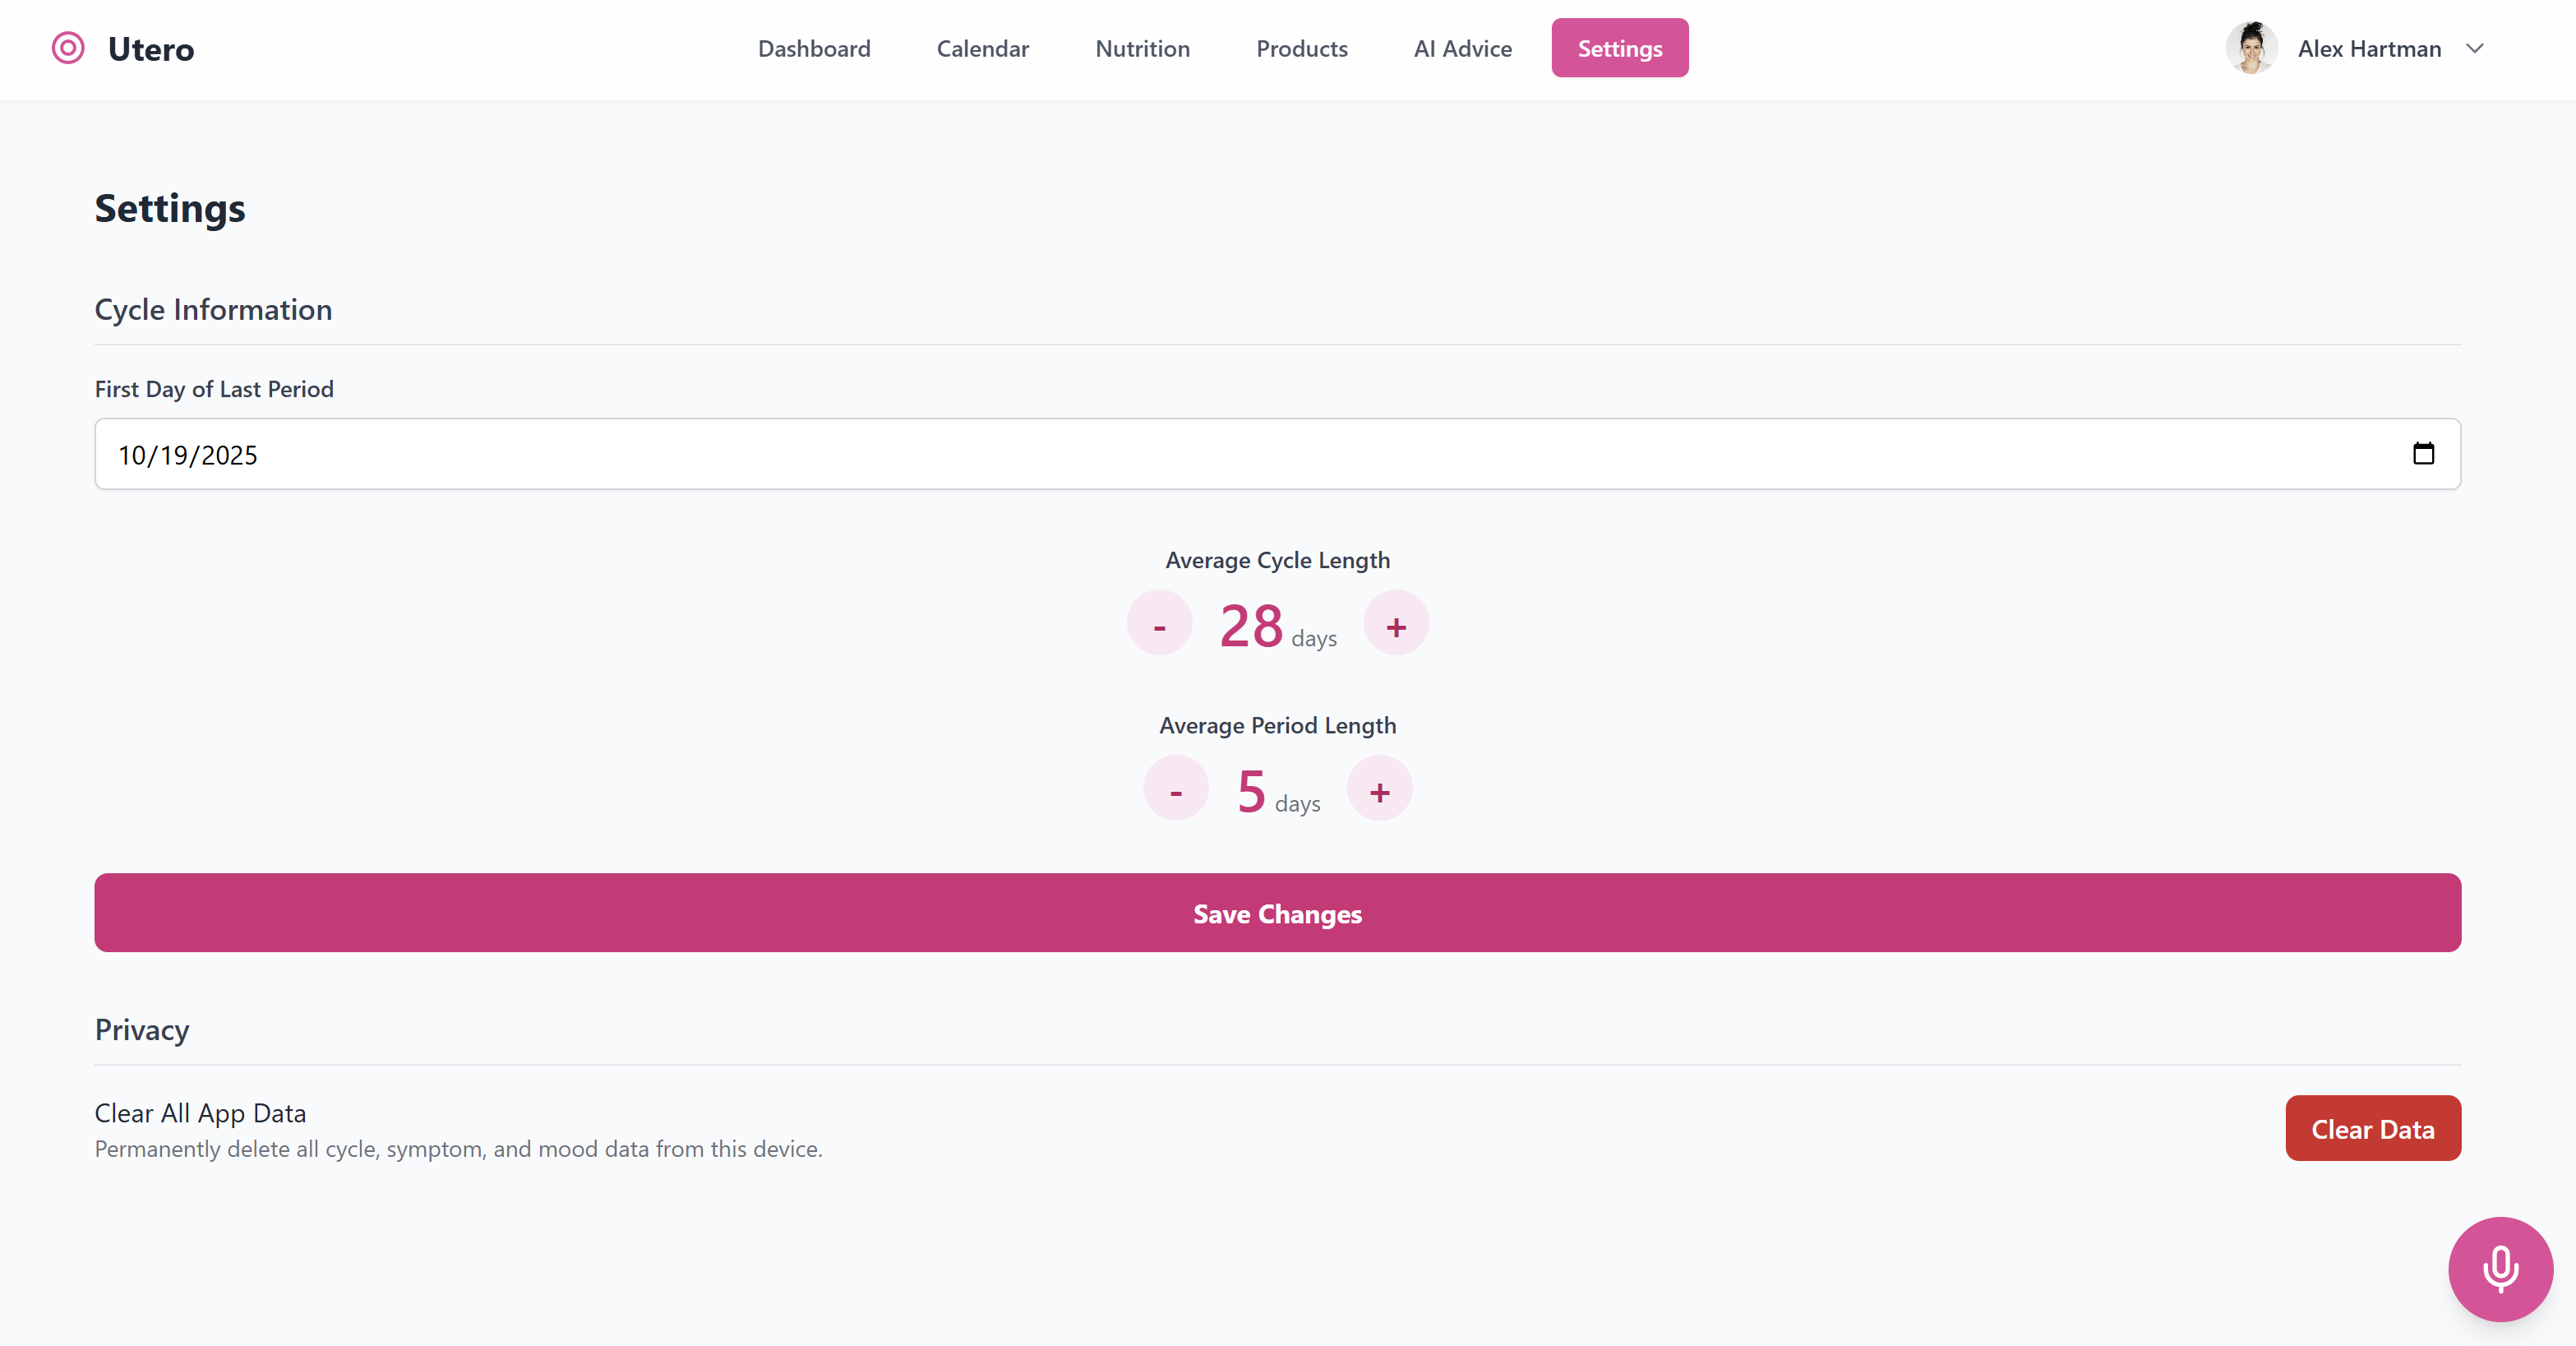Increase average period length with plus
Image resolution: width=2576 pixels, height=1346 pixels.
(x=1379, y=789)
